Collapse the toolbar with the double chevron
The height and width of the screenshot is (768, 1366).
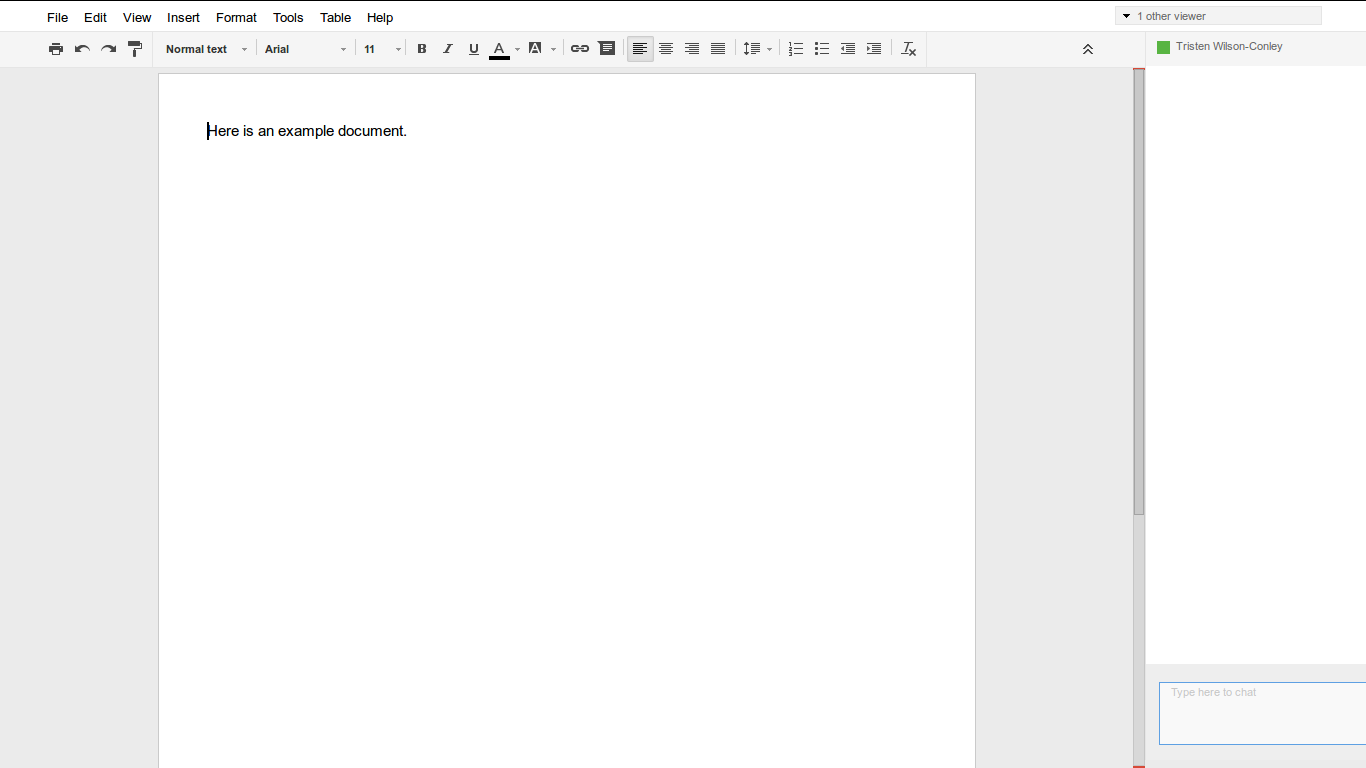(x=1088, y=48)
